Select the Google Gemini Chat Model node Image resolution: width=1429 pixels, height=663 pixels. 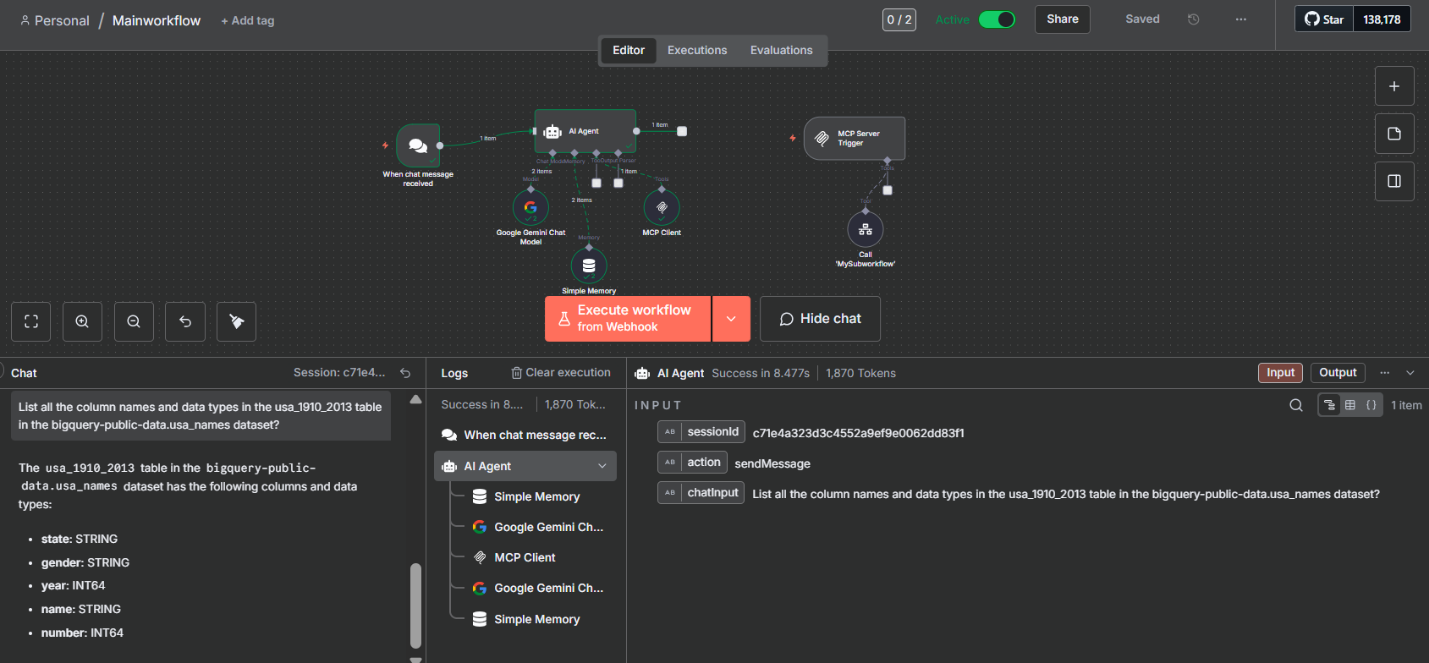click(x=531, y=208)
